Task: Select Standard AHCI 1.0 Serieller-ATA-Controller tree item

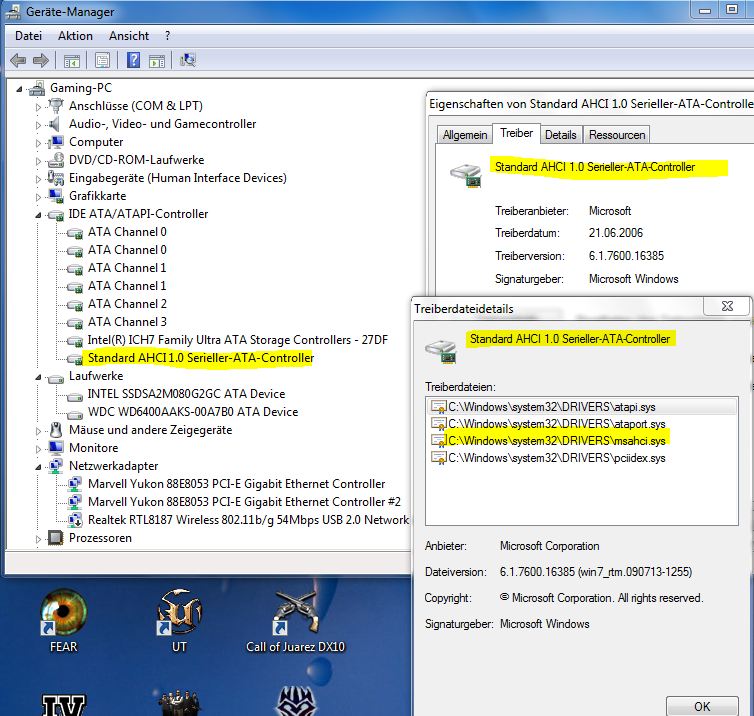Action: click(201, 358)
